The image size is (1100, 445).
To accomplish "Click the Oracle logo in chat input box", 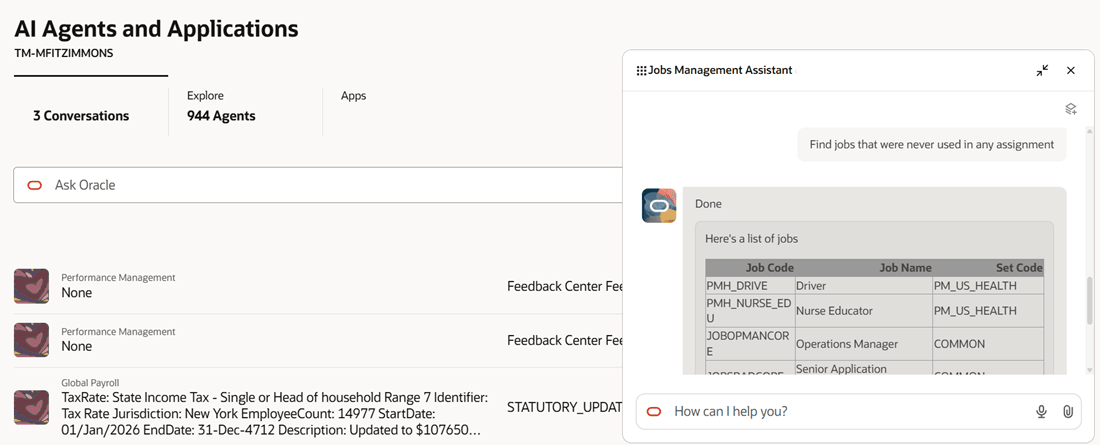I will pyautogui.click(x=655, y=411).
